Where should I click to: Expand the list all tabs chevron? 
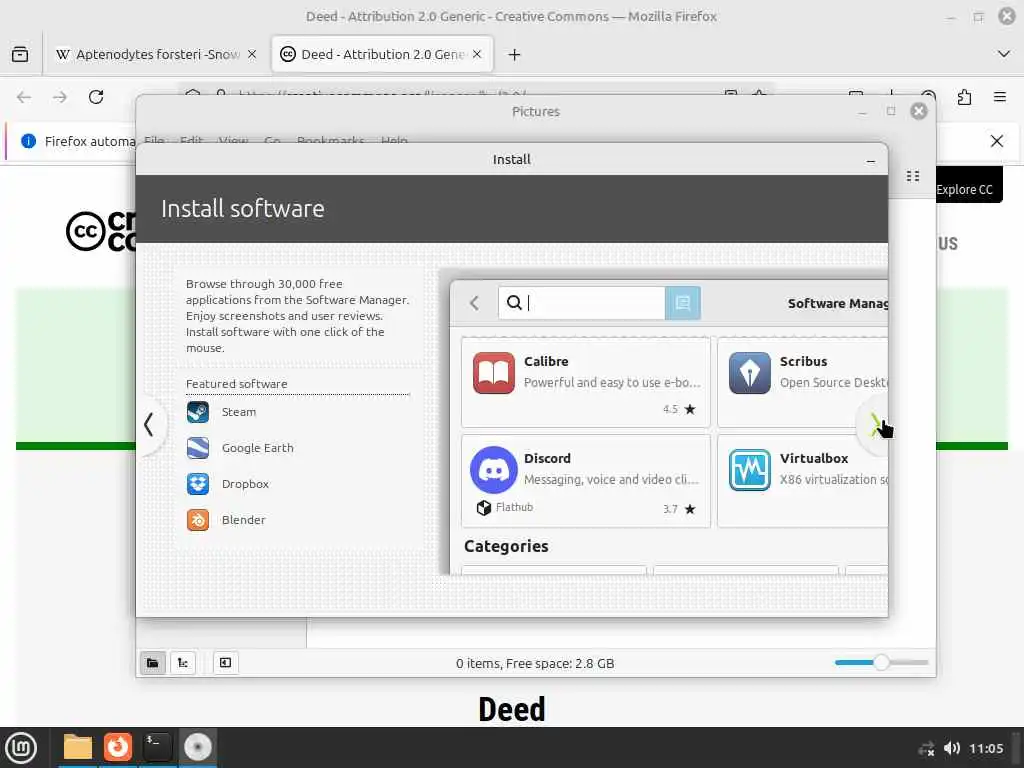tap(1004, 54)
